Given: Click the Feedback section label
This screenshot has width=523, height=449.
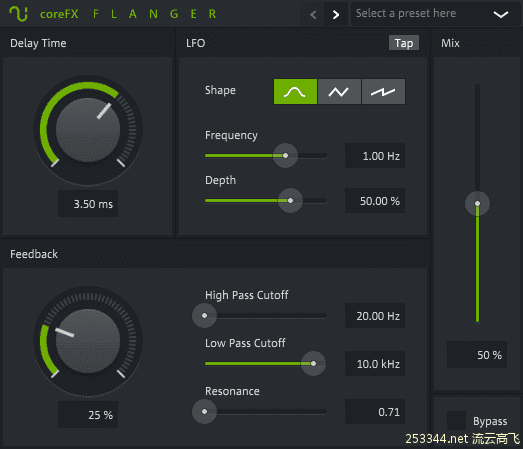Looking at the screenshot, I should coord(34,254).
